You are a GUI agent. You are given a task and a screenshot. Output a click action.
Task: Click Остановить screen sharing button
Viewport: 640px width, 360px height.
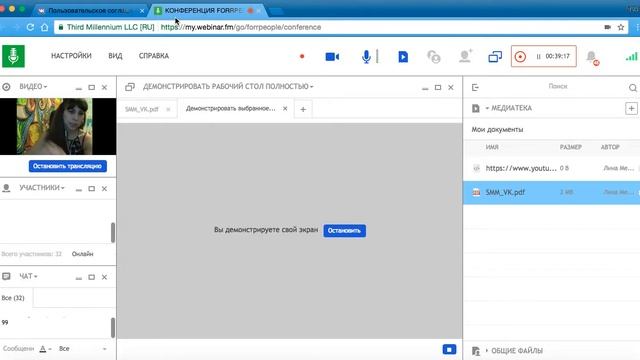point(344,231)
